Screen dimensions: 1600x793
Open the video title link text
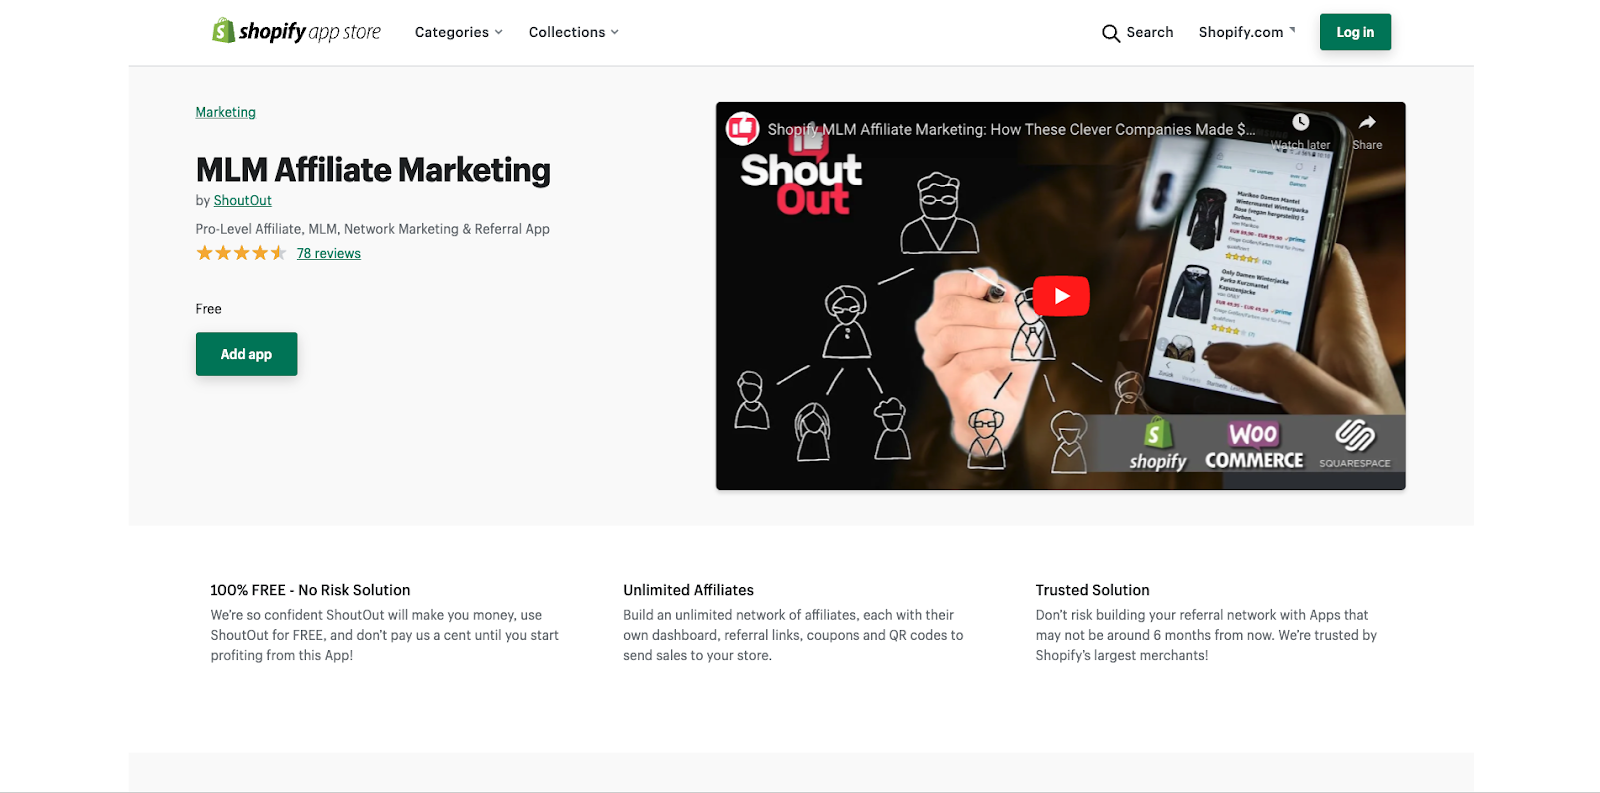(x=1011, y=129)
